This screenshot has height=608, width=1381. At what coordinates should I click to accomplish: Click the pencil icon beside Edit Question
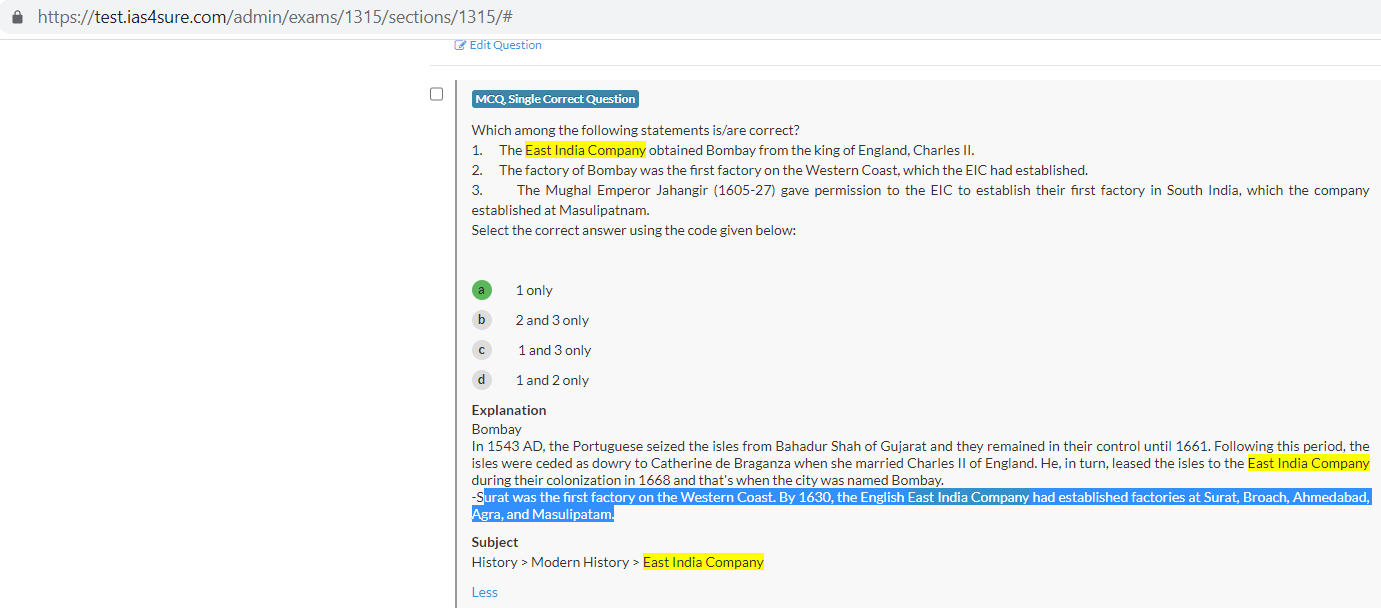coord(460,45)
